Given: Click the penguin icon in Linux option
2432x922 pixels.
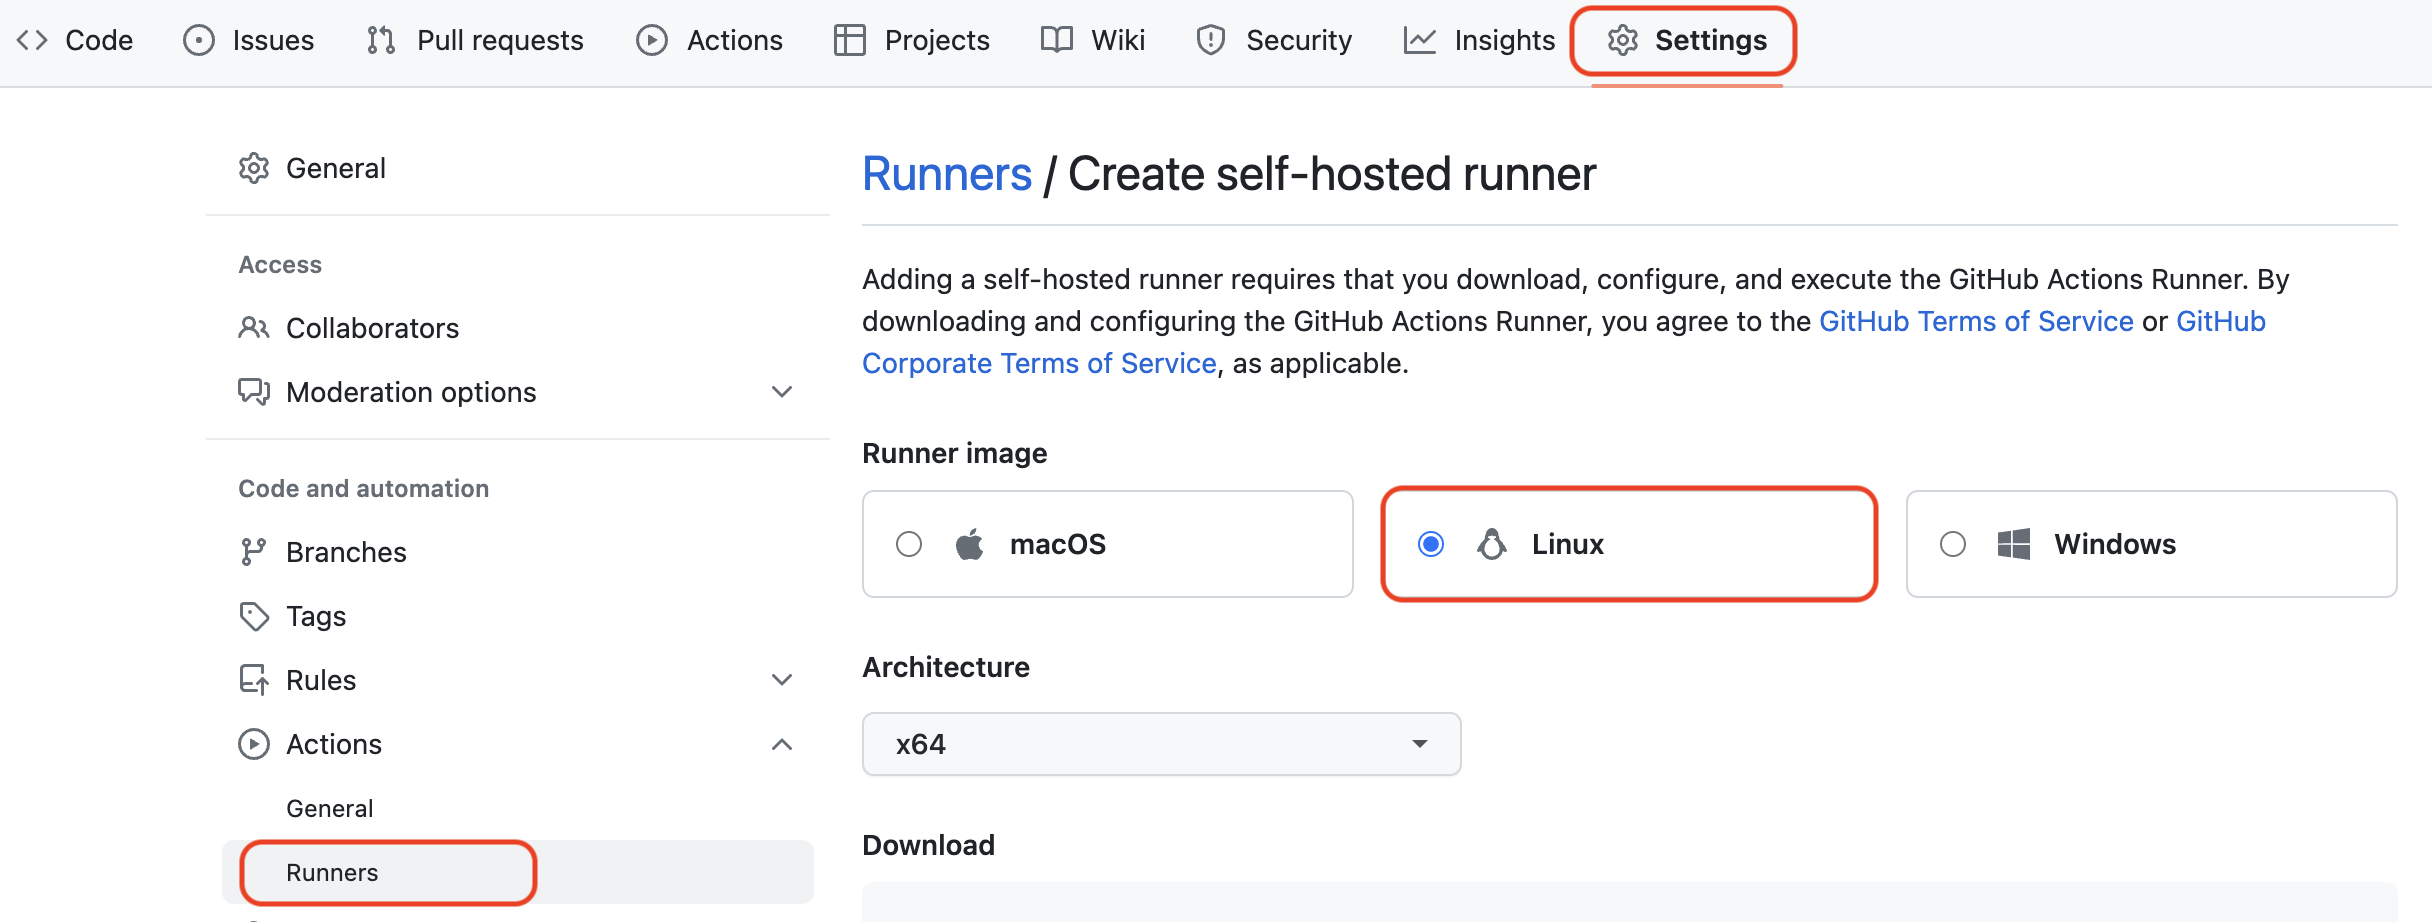Looking at the screenshot, I should tap(1492, 544).
